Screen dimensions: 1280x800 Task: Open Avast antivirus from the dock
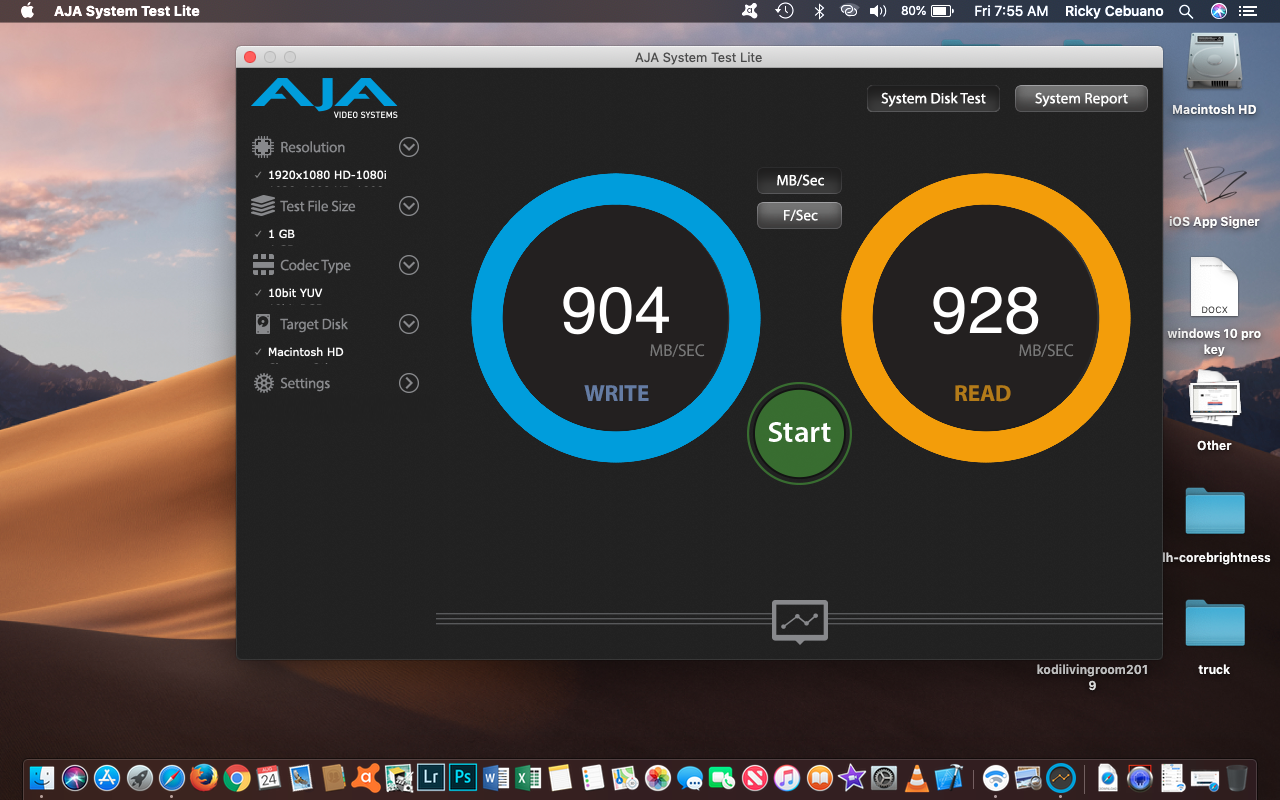point(366,777)
